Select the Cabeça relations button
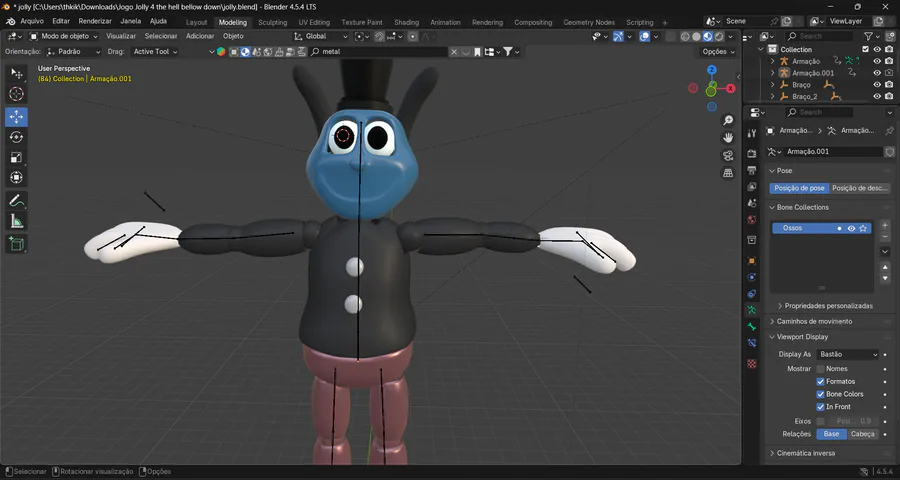The image size is (900, 480). tap(863, 434)
